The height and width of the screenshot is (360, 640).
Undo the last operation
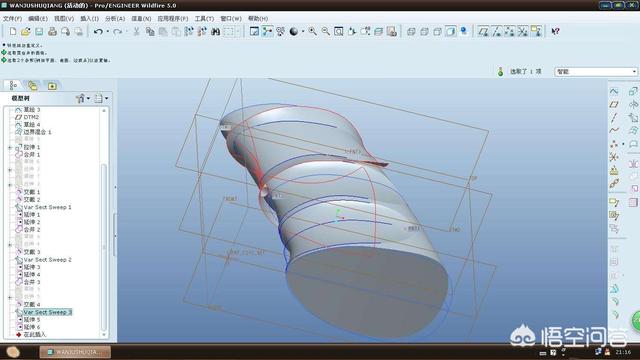[98, 31]
